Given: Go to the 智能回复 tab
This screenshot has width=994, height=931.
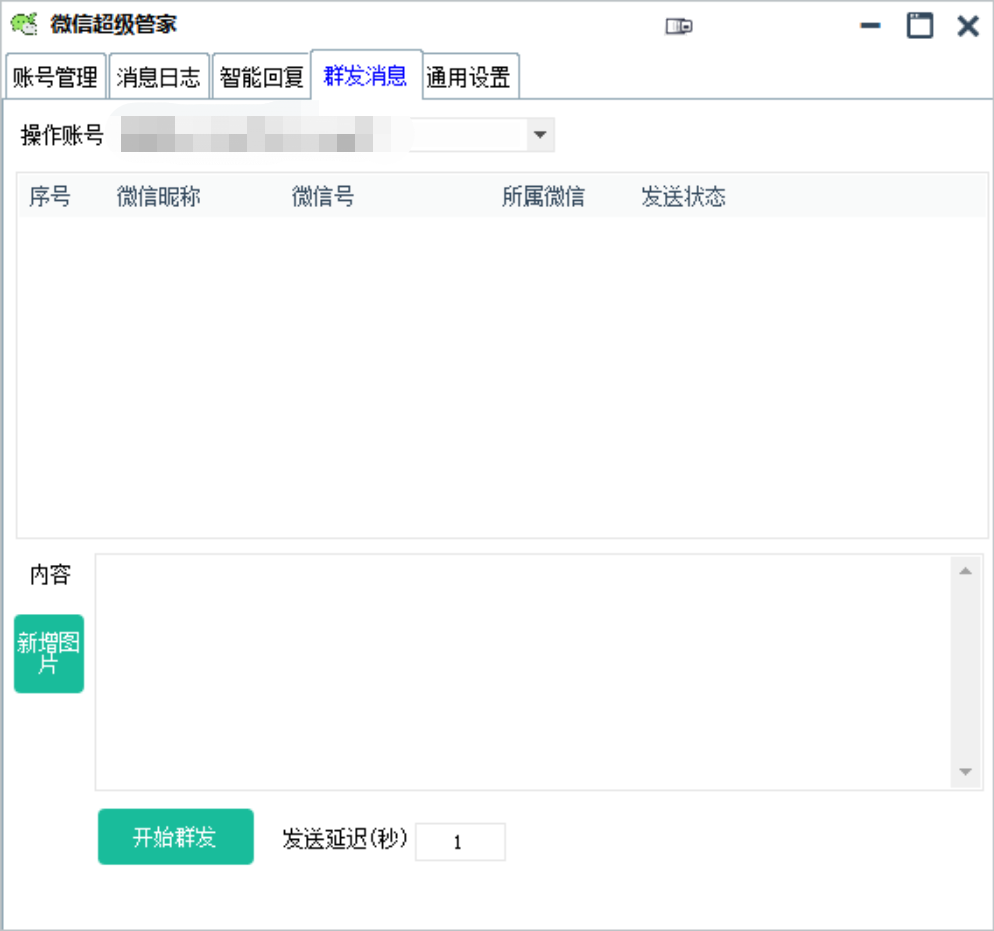Looking at the screenshot, I should (x=261, y=77).
